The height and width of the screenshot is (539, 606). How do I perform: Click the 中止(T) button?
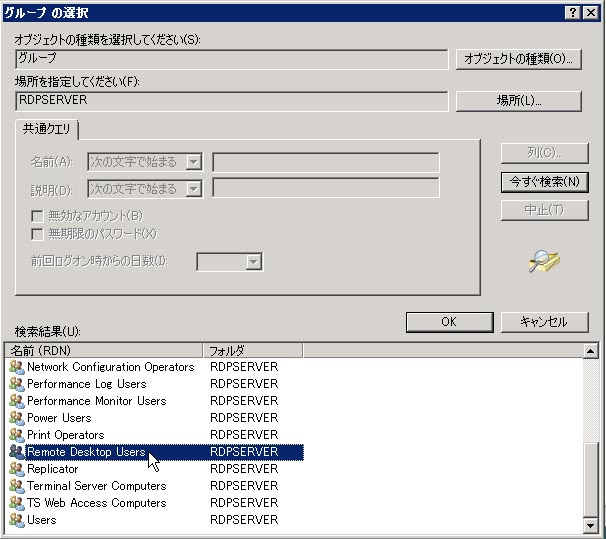tap(545, 210)
